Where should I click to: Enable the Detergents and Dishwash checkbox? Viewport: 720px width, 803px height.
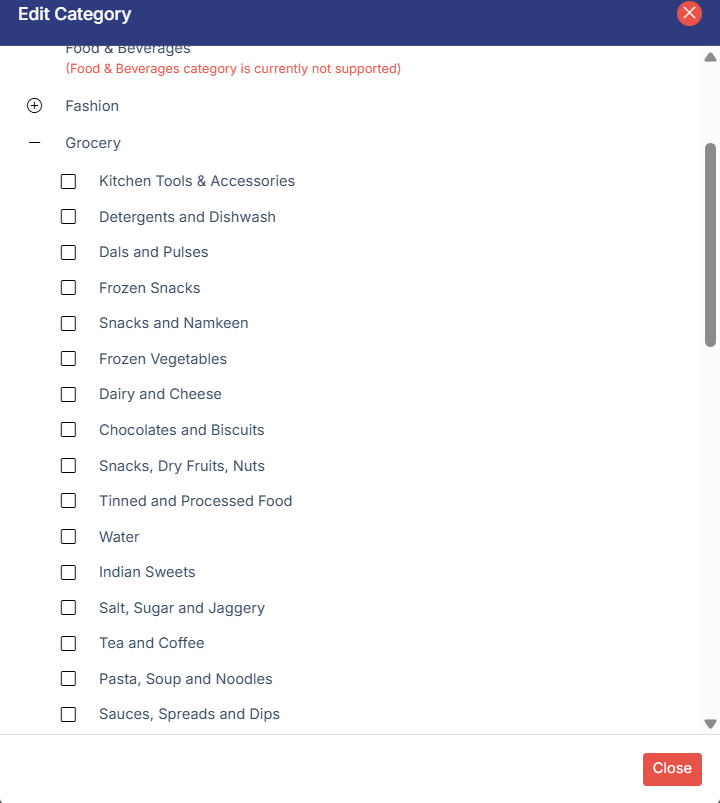(68, 217)
